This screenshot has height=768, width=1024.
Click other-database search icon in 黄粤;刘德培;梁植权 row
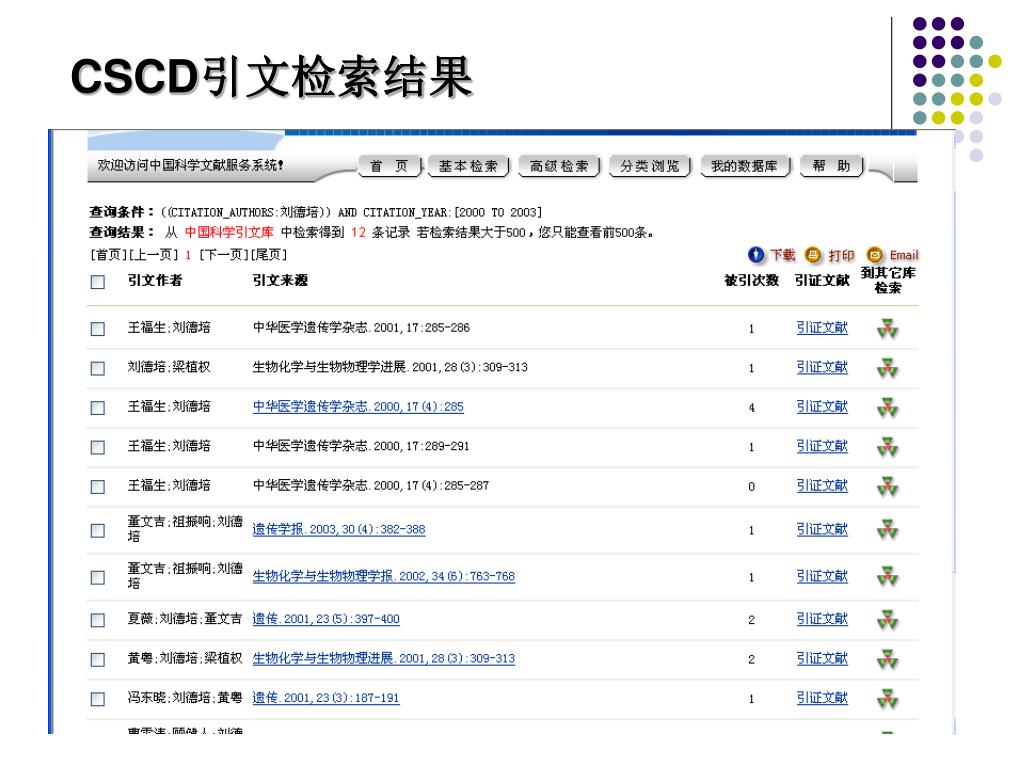(888, 659)
